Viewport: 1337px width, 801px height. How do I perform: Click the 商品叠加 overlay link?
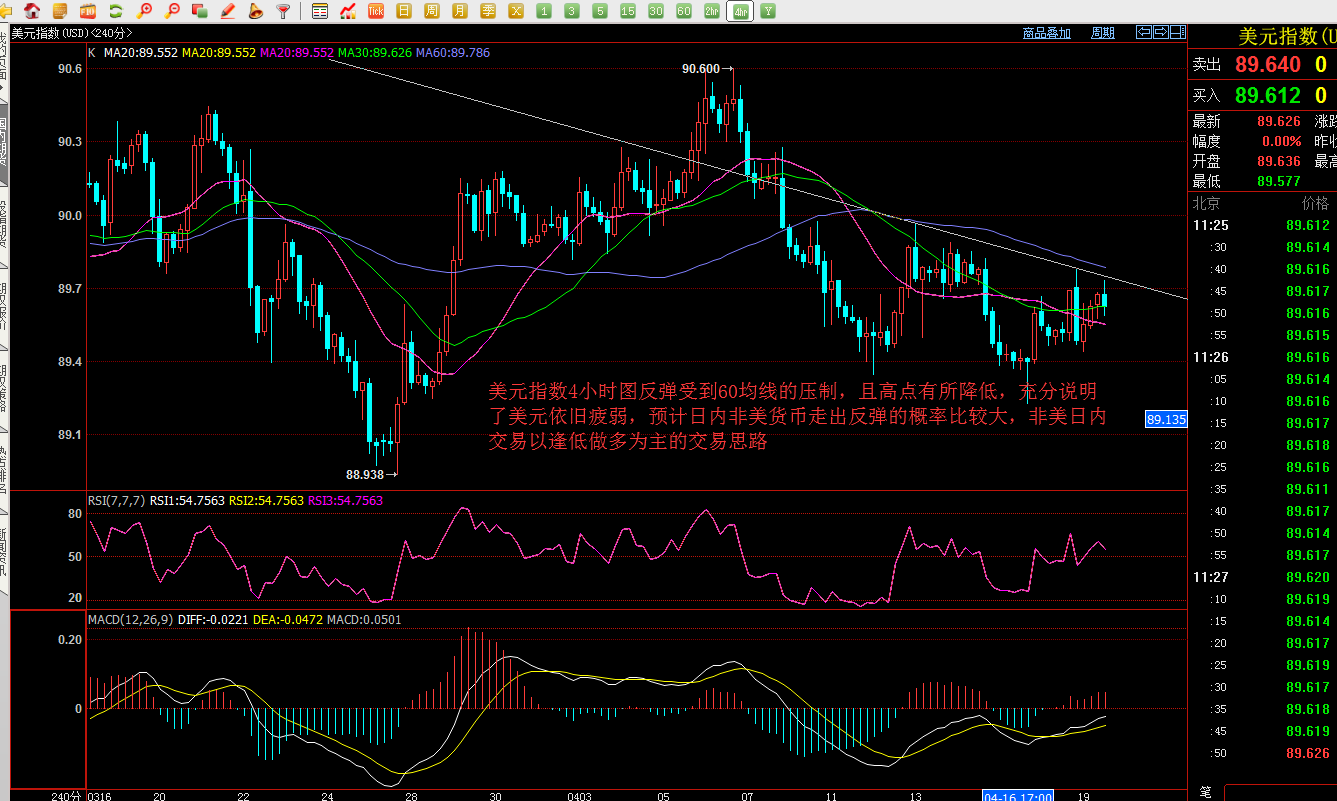click(x=1046, y=33)
